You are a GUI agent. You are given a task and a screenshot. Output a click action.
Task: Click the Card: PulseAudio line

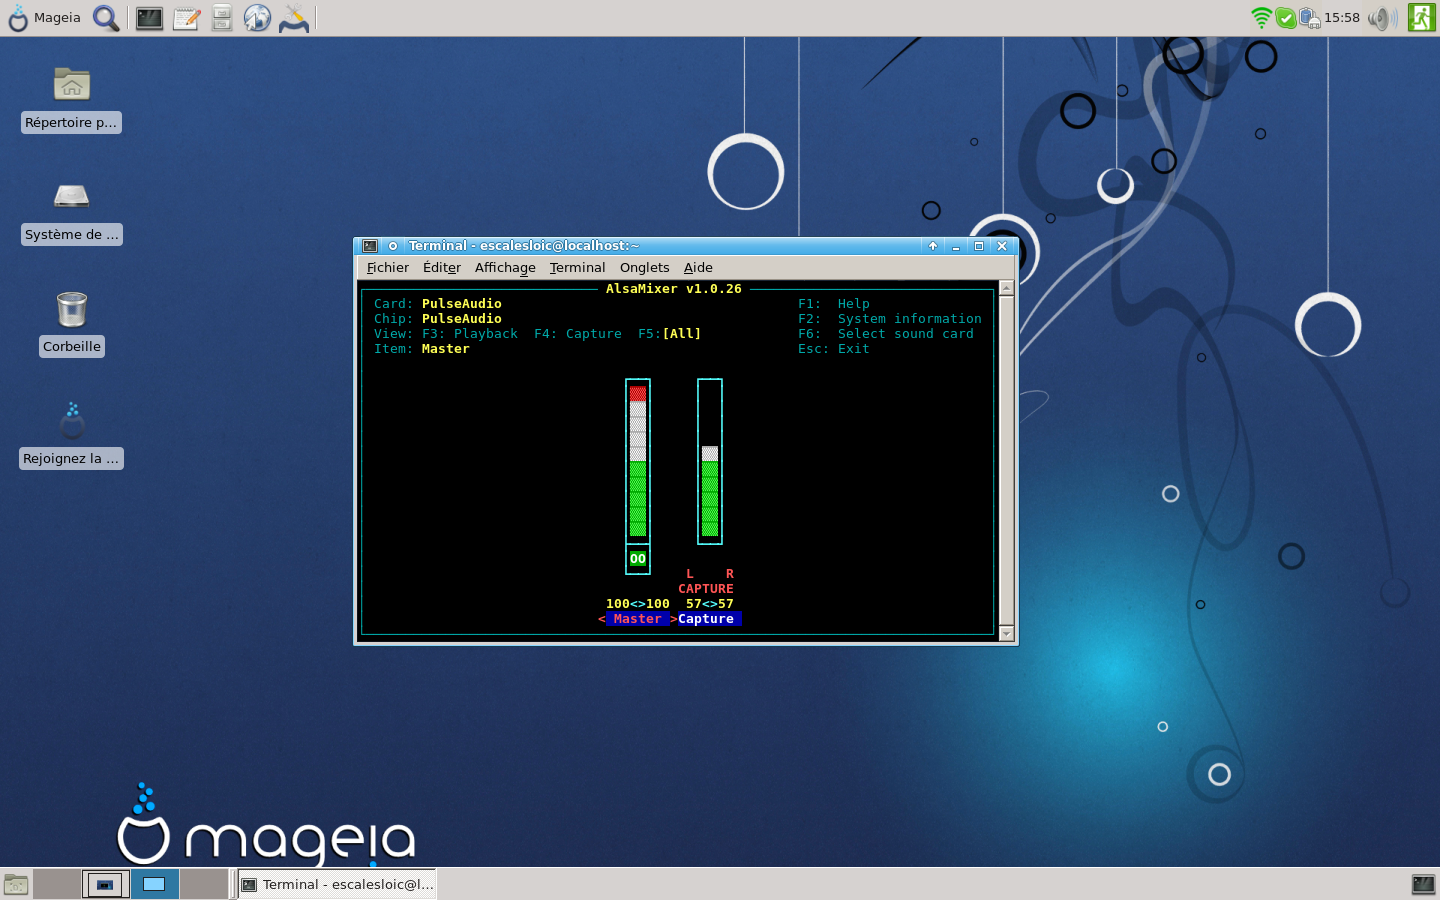coord(438,304)
